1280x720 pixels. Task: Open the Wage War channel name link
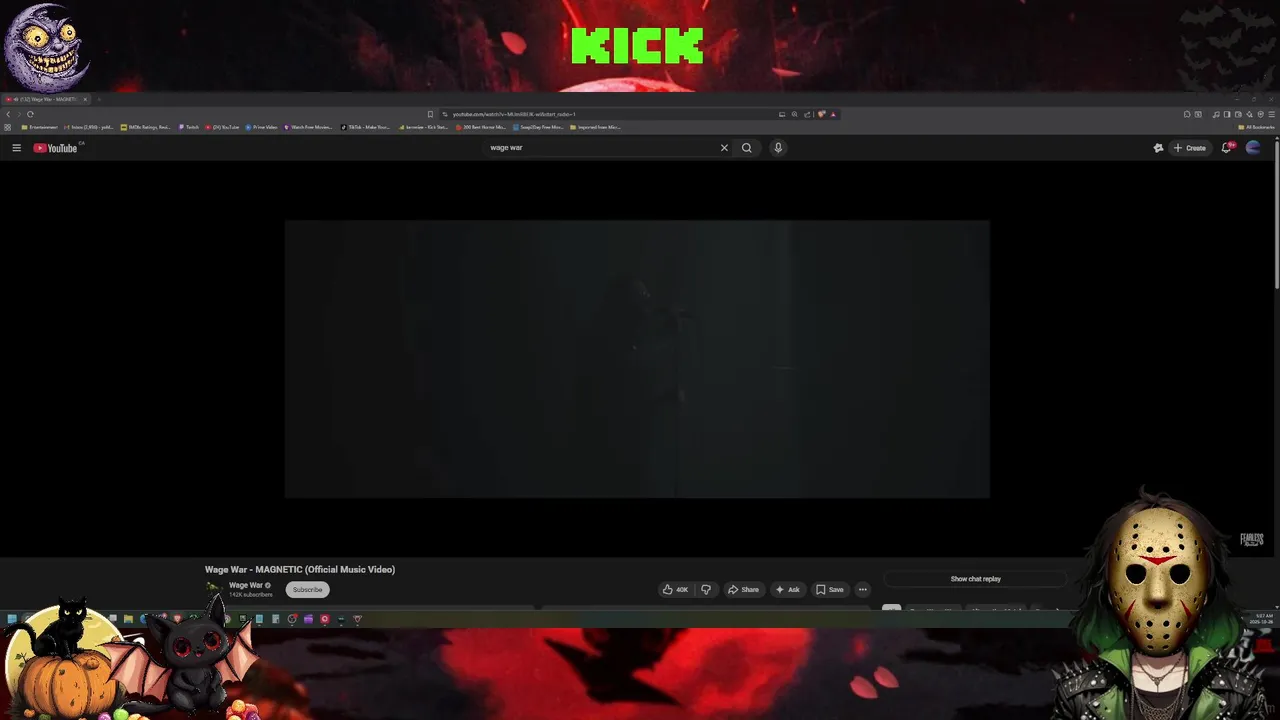[246, 585]
